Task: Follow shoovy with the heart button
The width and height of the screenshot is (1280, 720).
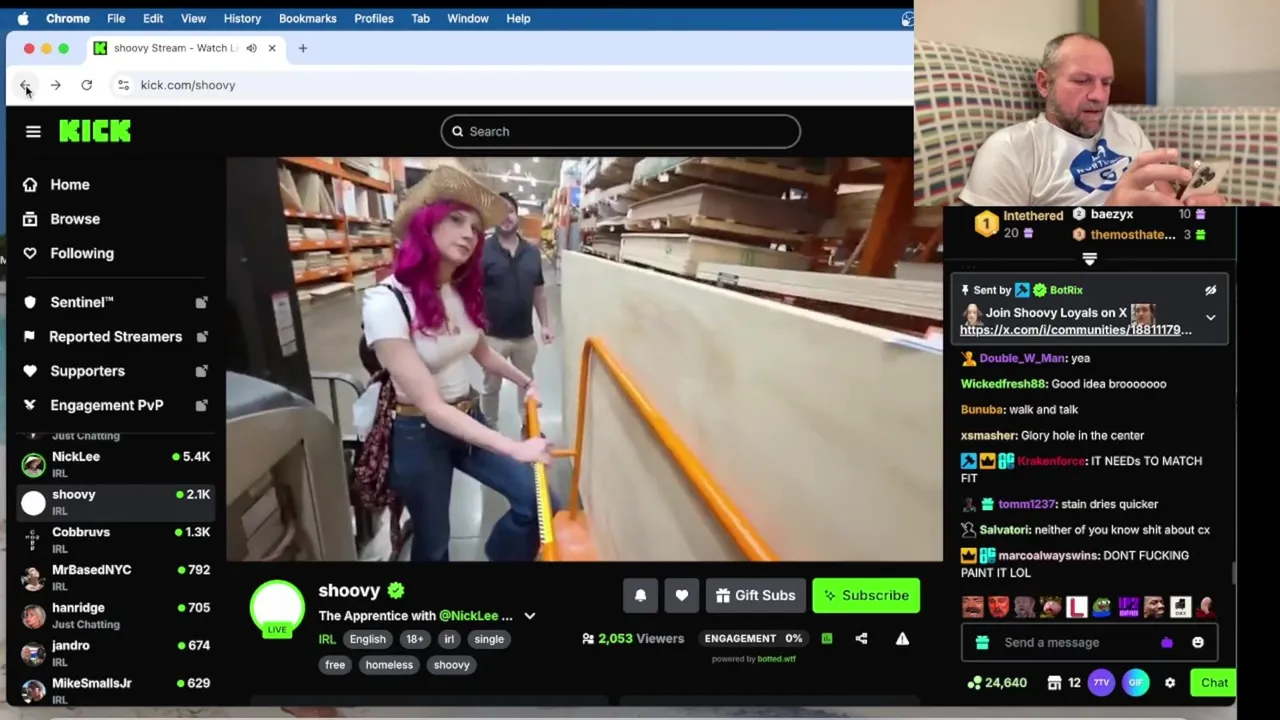Action: pos(682,595)
